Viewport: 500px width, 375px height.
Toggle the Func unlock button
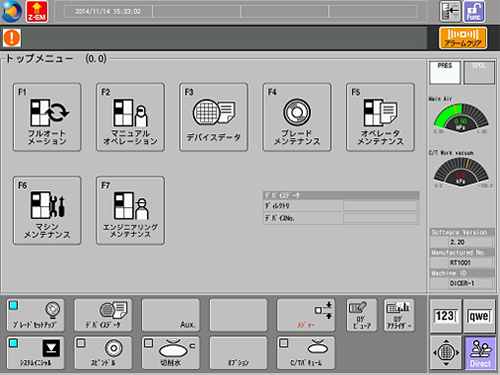(x=473, y=12)
